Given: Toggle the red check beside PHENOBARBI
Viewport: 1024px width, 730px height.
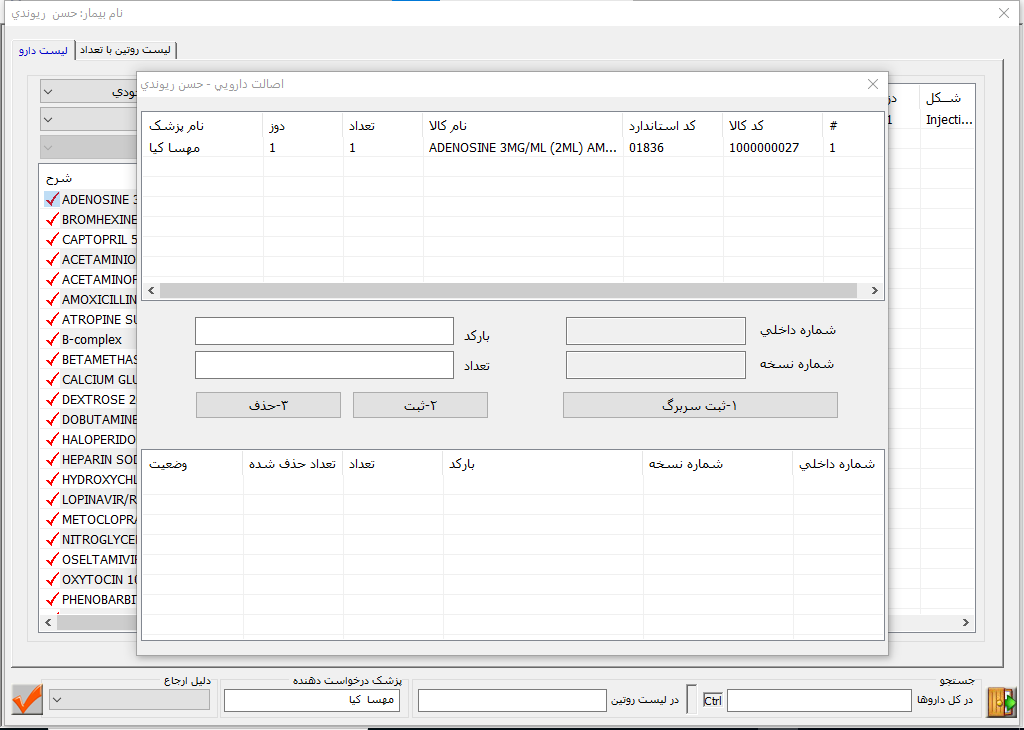Looking at the screenshot, I should click(52, 599).
